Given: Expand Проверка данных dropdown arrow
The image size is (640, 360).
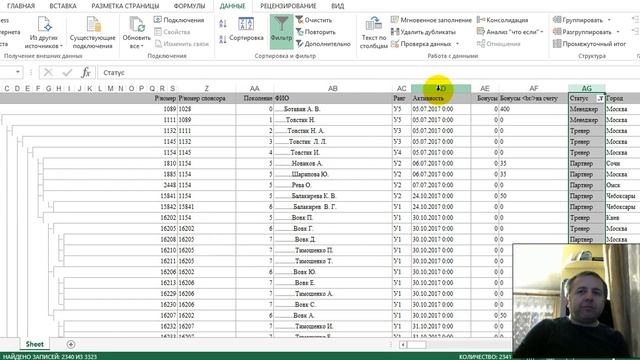Looking at the screenshot, I should pyautogui.click(x=457, y=44).
